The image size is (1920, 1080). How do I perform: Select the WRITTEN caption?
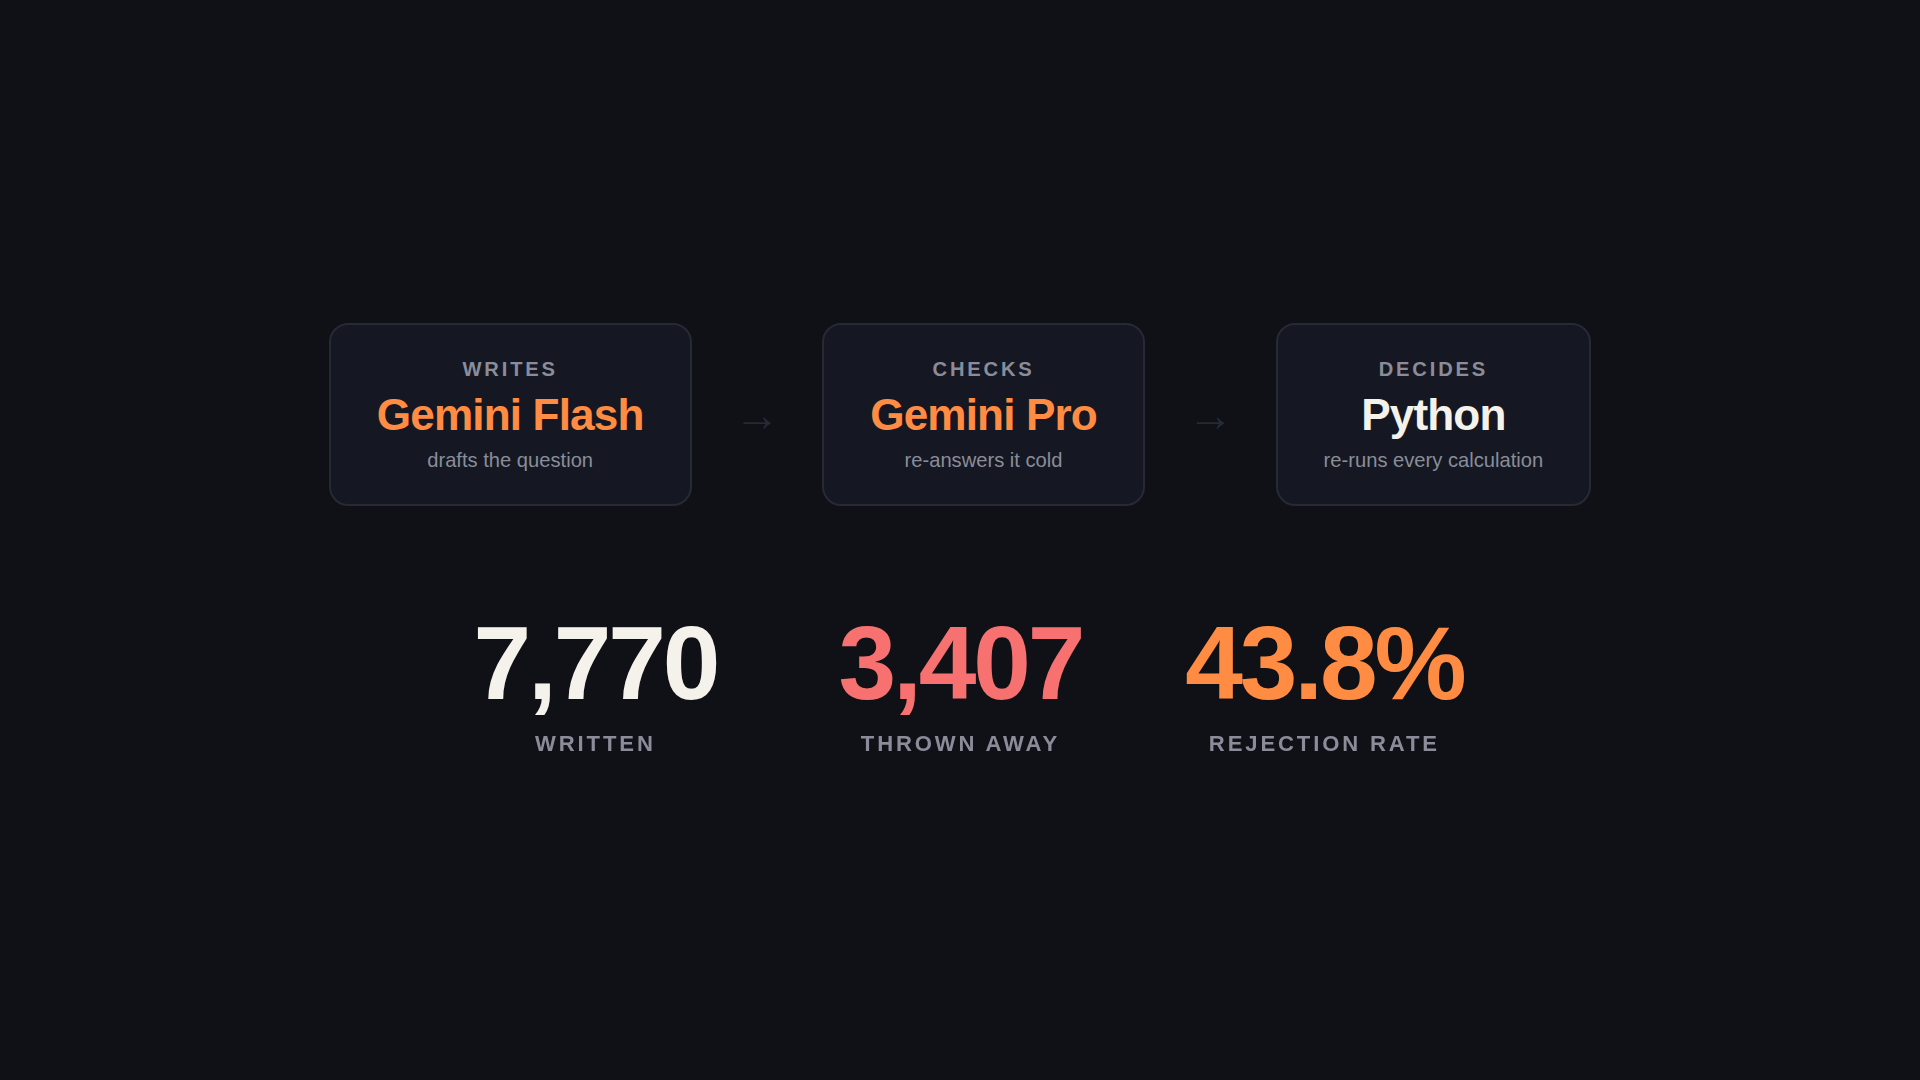coord(595,744)
